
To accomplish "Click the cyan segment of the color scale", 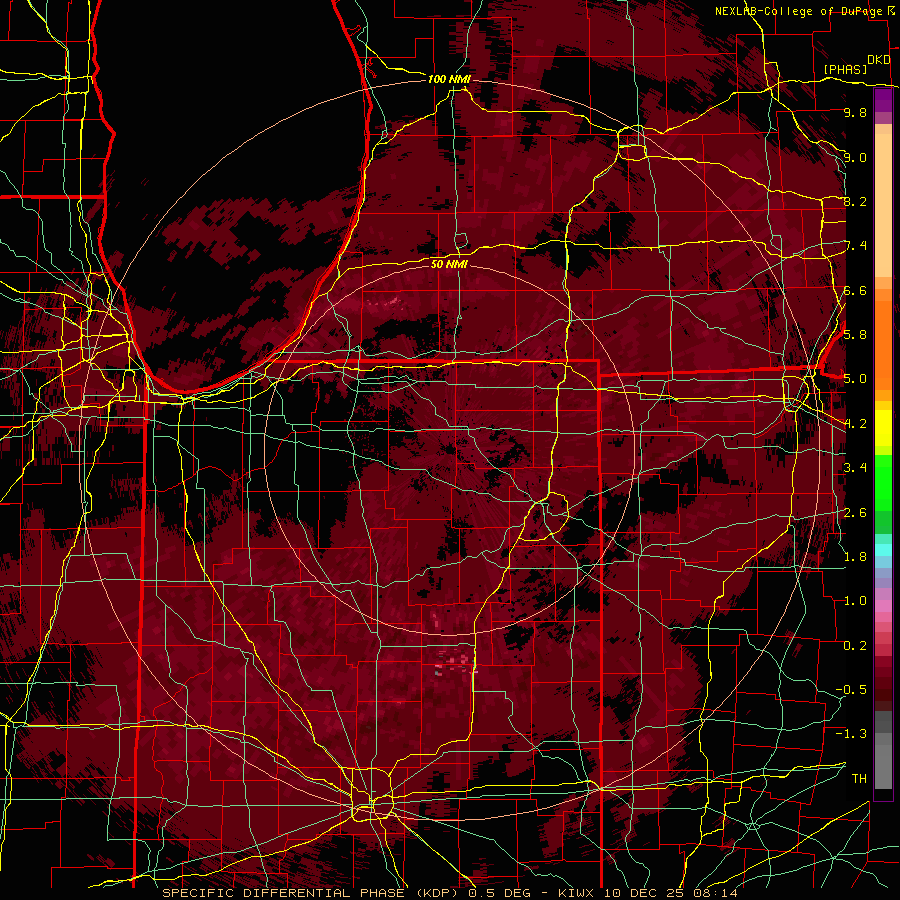I will 883,550.
